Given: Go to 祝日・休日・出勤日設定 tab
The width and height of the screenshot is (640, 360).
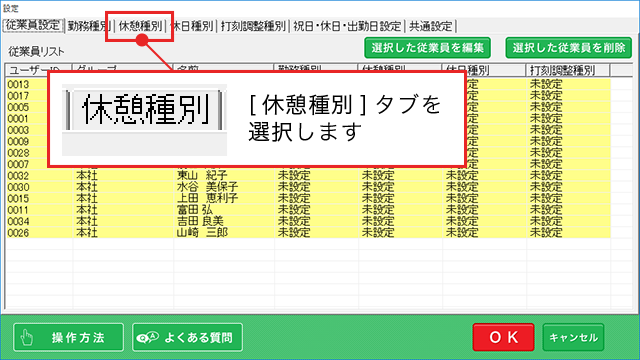Looking at the screenshot, I should point(347,26).
